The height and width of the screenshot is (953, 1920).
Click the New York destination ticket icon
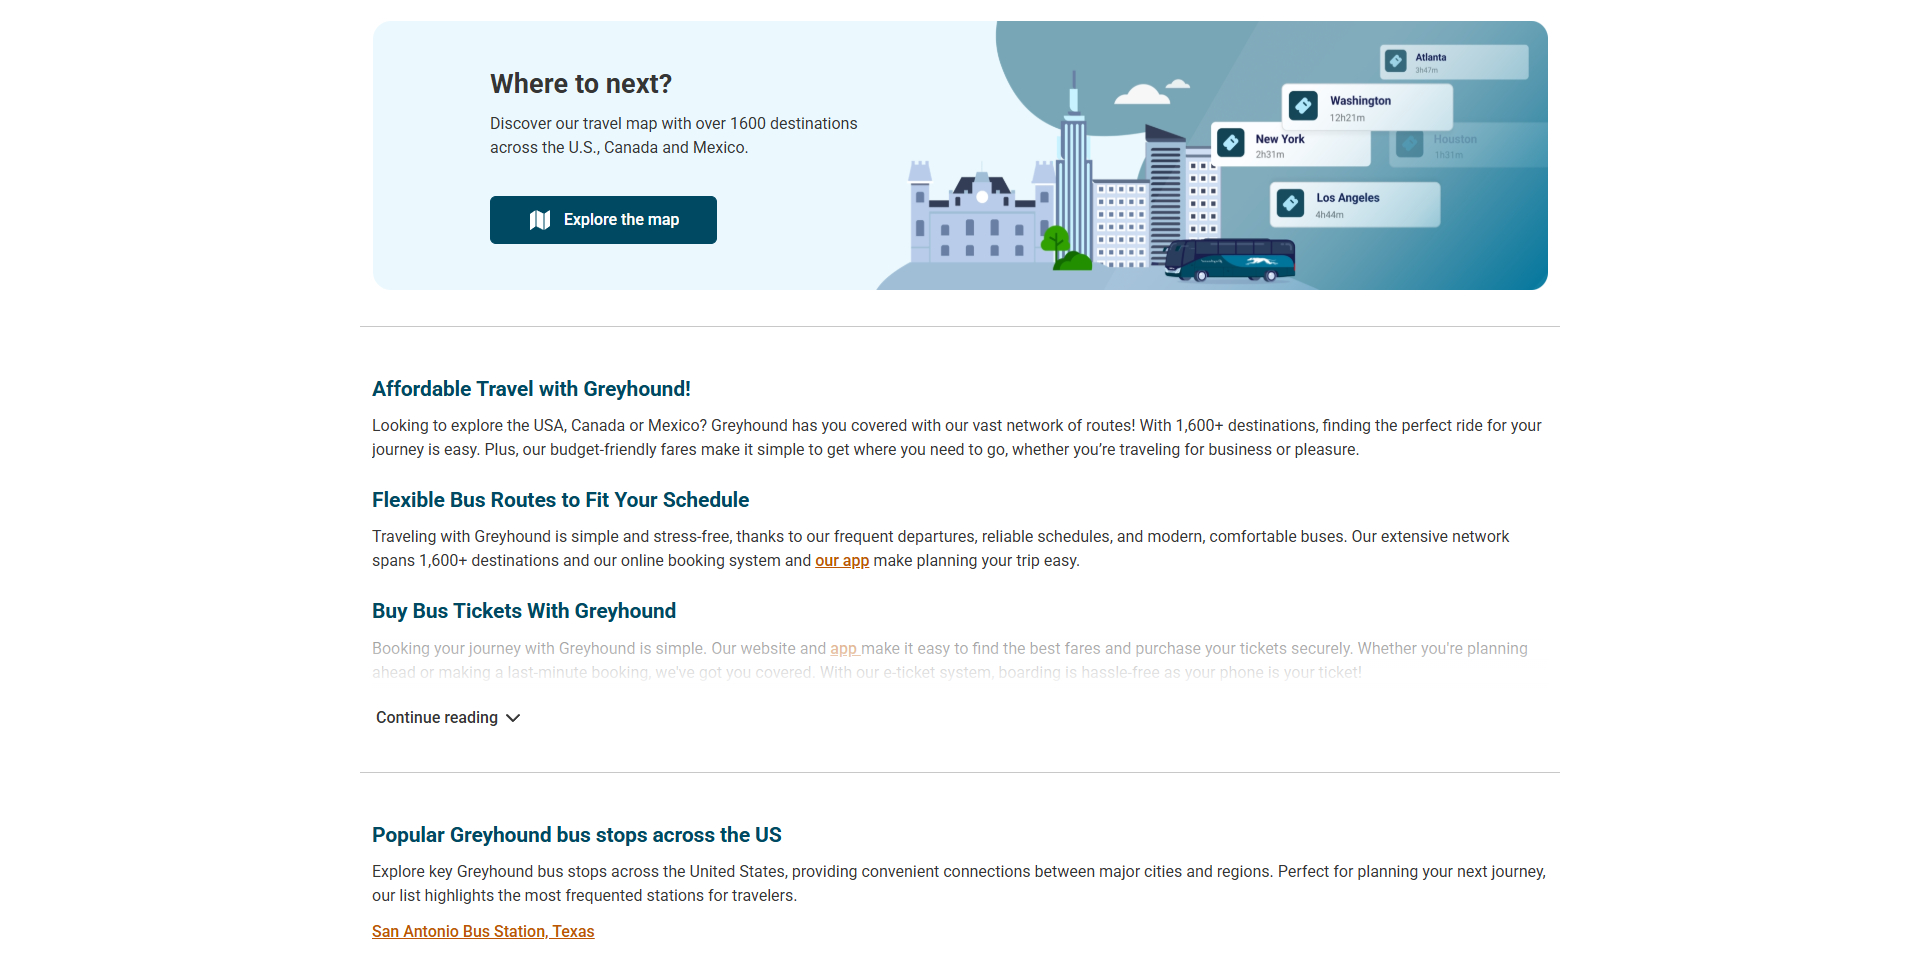click(x=1231, y=143)
